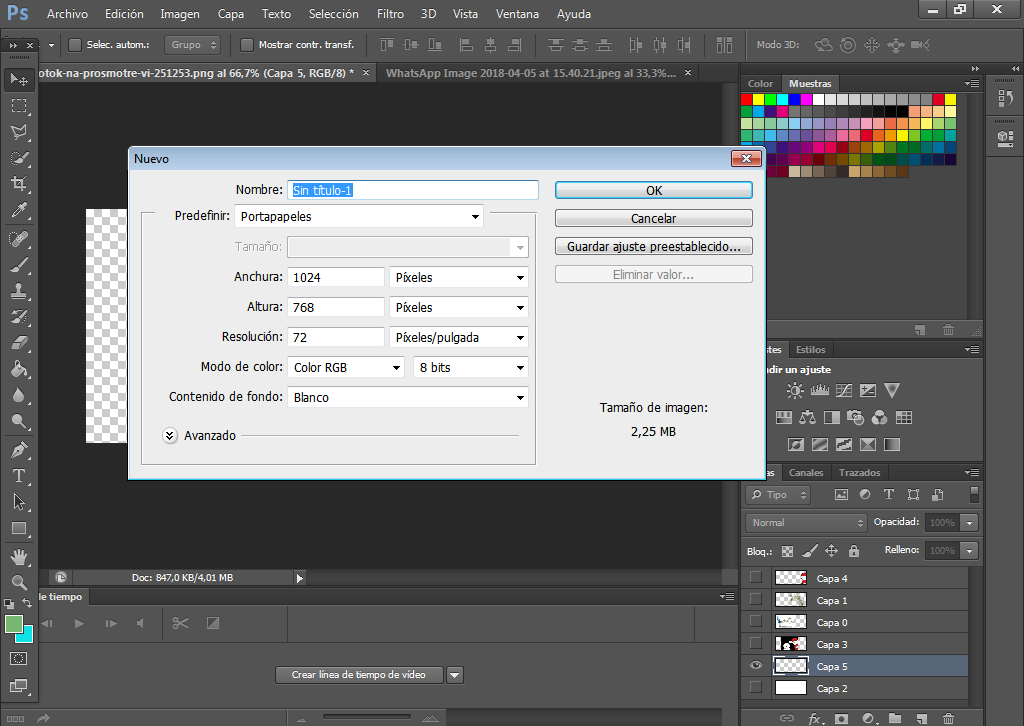Open Altura units dropdown
The width and height of the screenshot is (1024, 726).
(x=458, y=308)
